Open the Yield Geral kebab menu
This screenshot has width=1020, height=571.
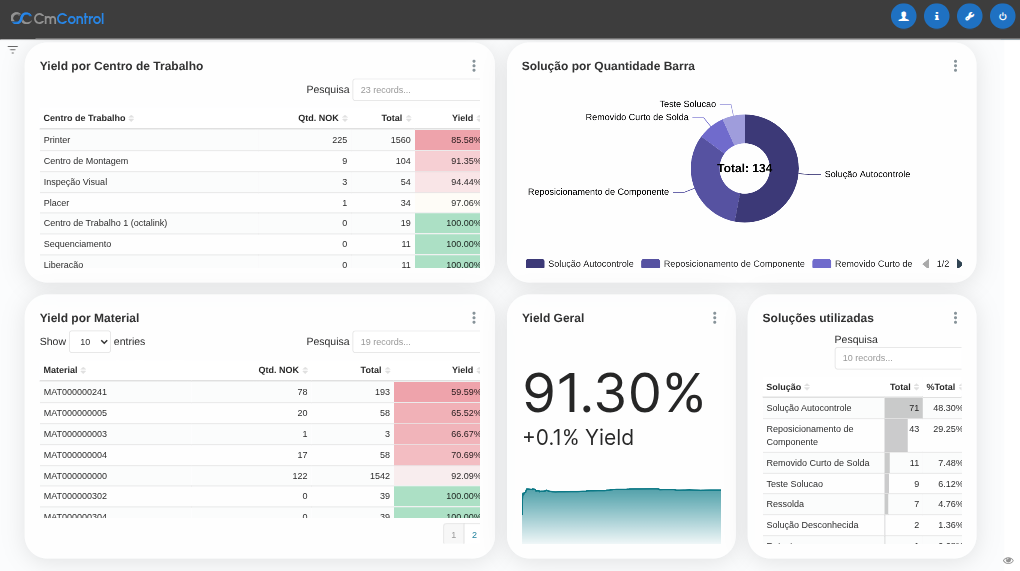point(714,318)
